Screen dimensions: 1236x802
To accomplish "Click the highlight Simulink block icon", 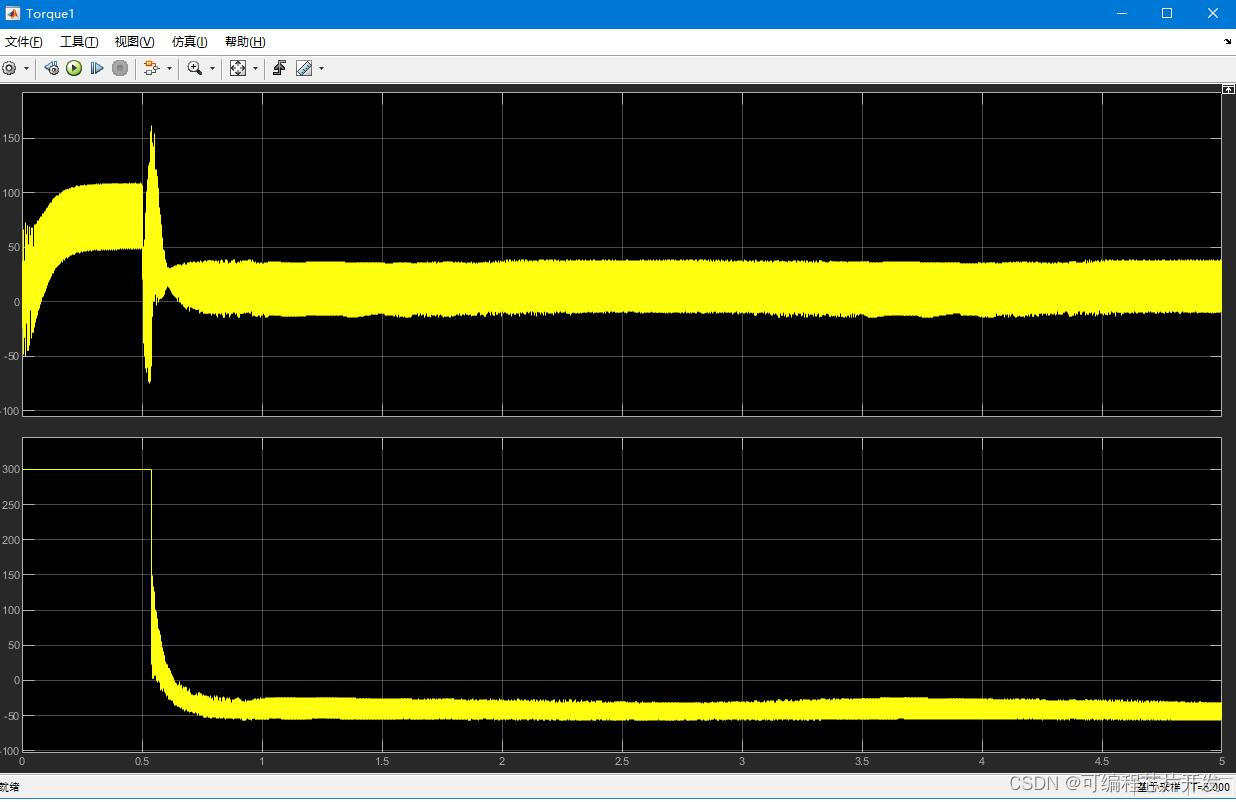I will [152, 68].
